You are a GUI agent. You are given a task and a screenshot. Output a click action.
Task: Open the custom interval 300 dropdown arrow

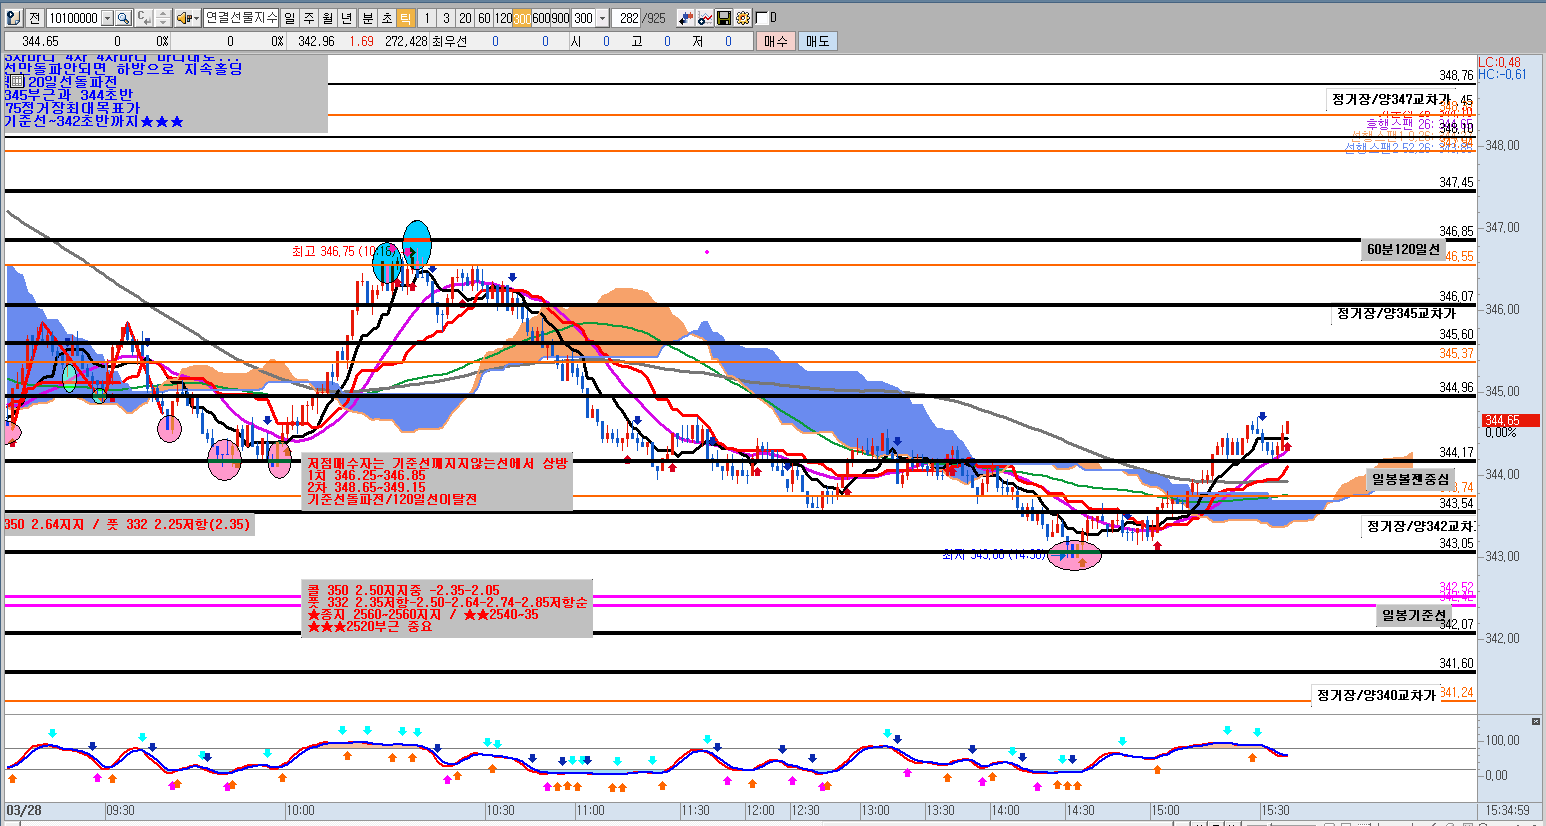click(602, 18)
